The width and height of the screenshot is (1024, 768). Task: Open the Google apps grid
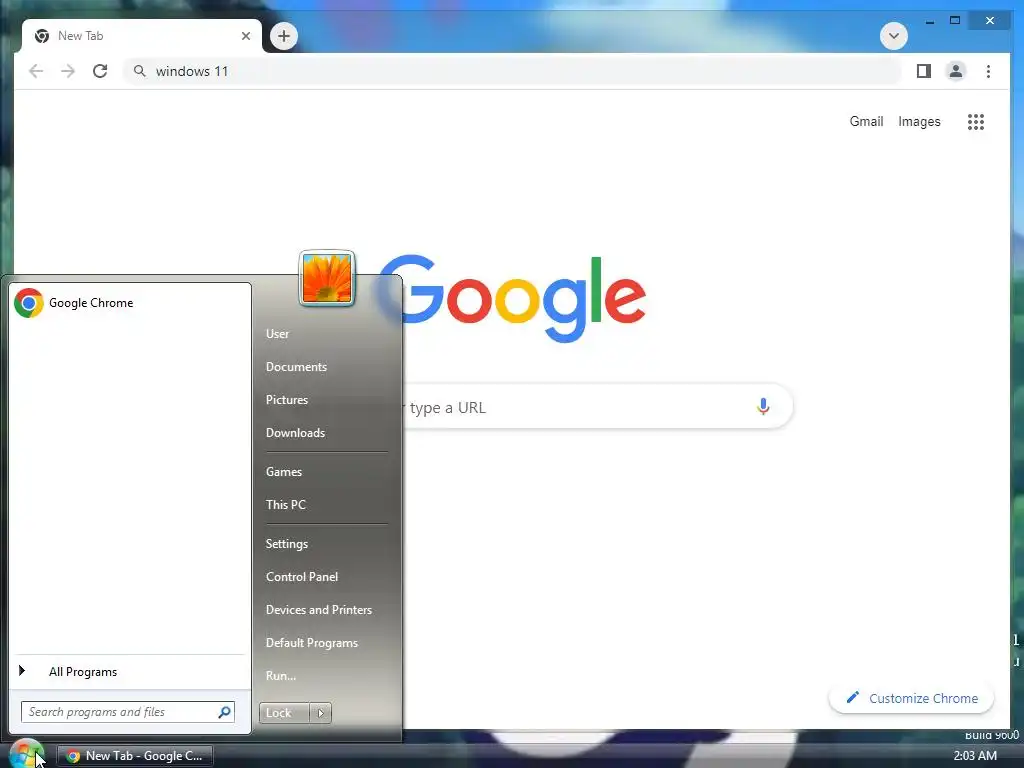pyautogui.click(x=976, y=121)
